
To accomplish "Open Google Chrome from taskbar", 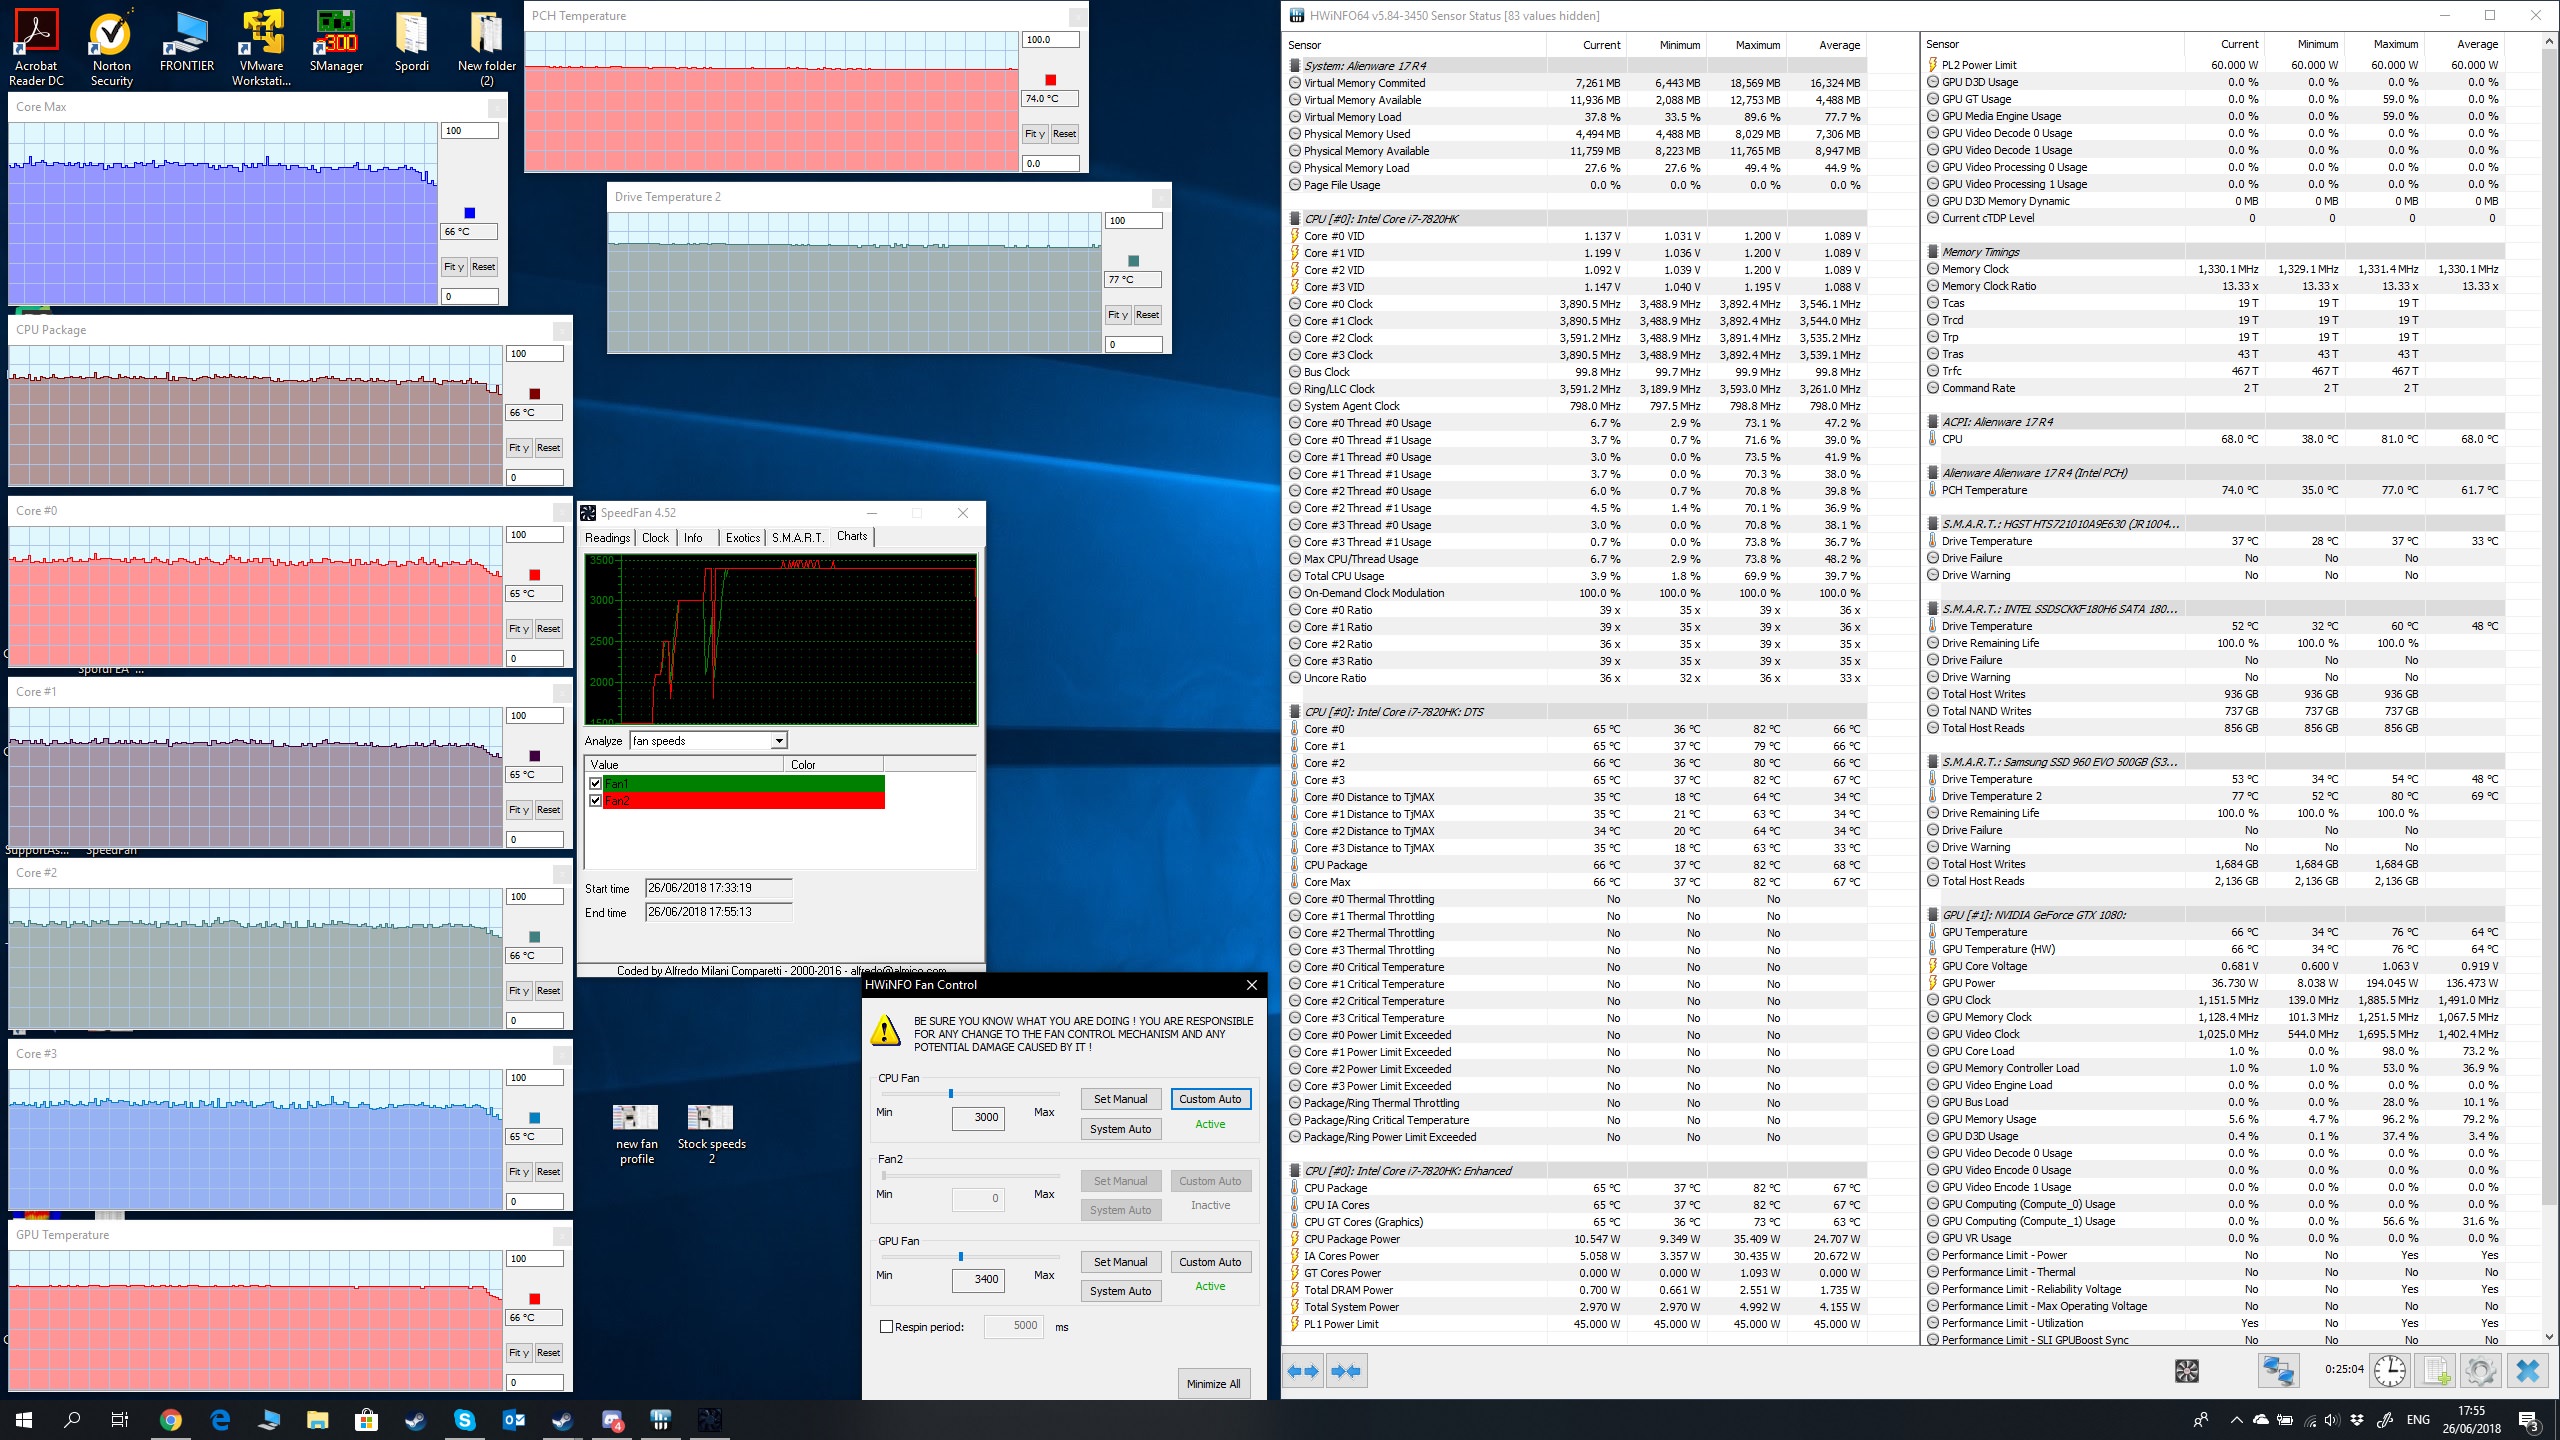I will [x=171, y=1419].
